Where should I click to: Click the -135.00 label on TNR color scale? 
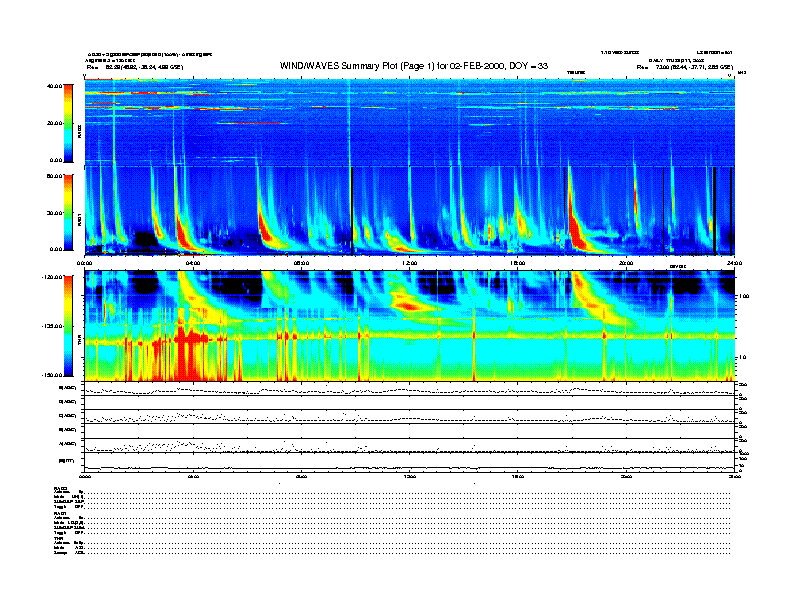click(52, 326)
